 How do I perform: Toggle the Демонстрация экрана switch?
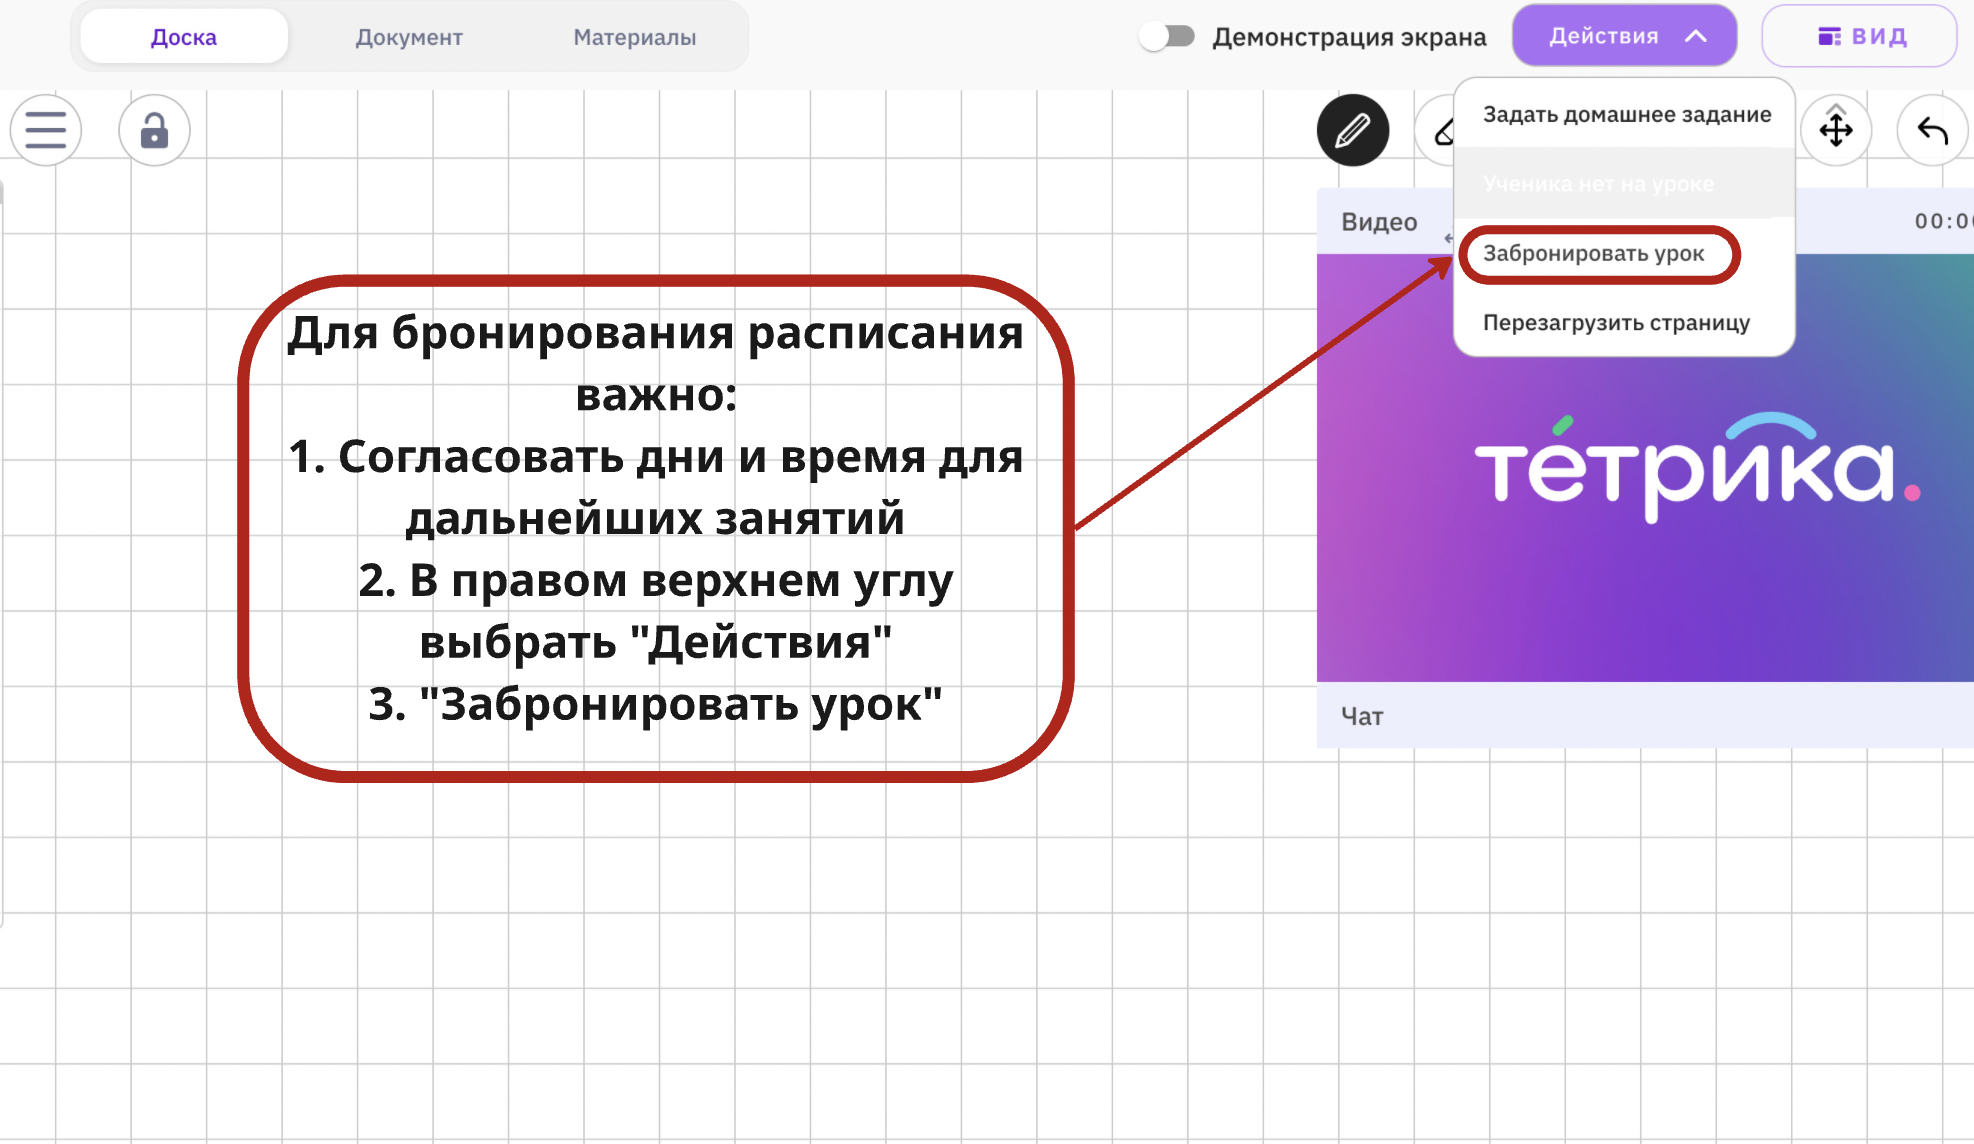click(x=1167, y=37)
